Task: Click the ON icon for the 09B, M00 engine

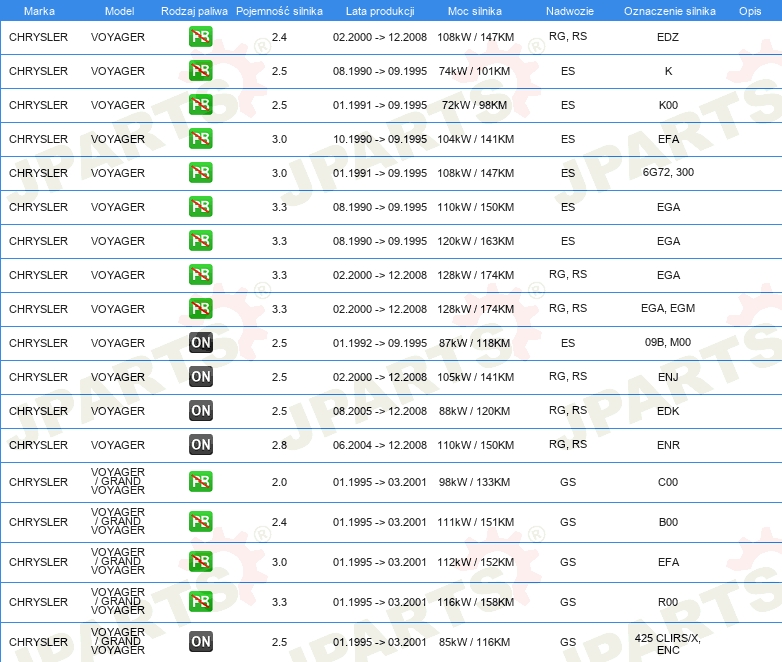Action: pyautogui.click(x=201, y=343)
